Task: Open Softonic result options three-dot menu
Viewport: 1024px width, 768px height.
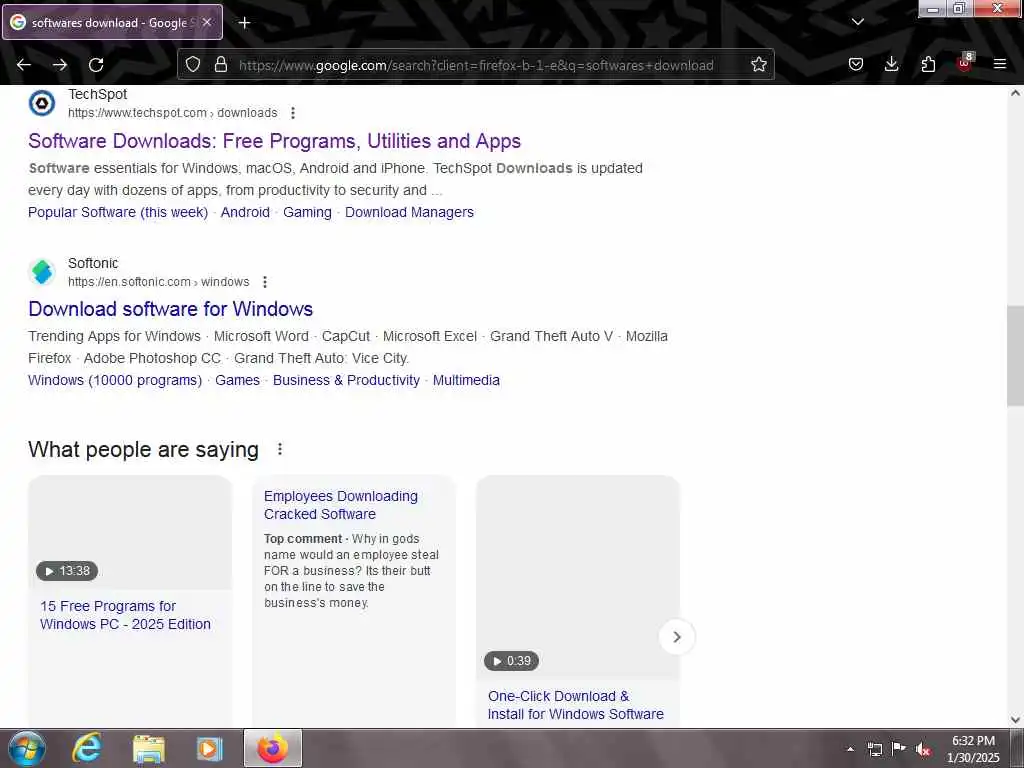Action: [x=264, y=282]
